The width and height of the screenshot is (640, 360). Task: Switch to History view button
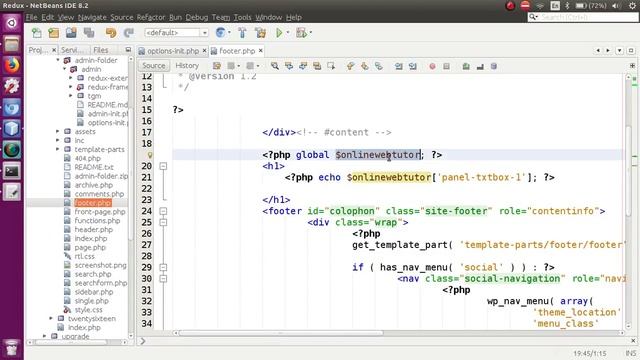pos(187,65)
